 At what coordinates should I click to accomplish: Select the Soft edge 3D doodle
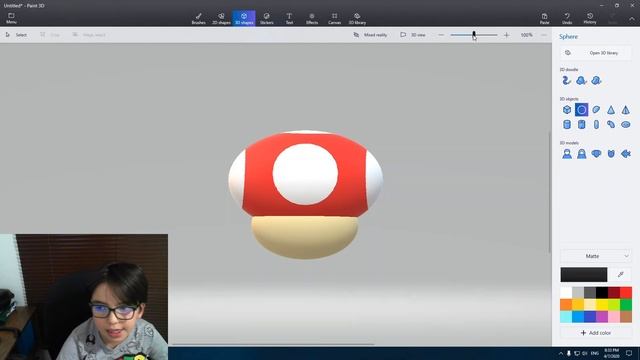pos(596,80)
